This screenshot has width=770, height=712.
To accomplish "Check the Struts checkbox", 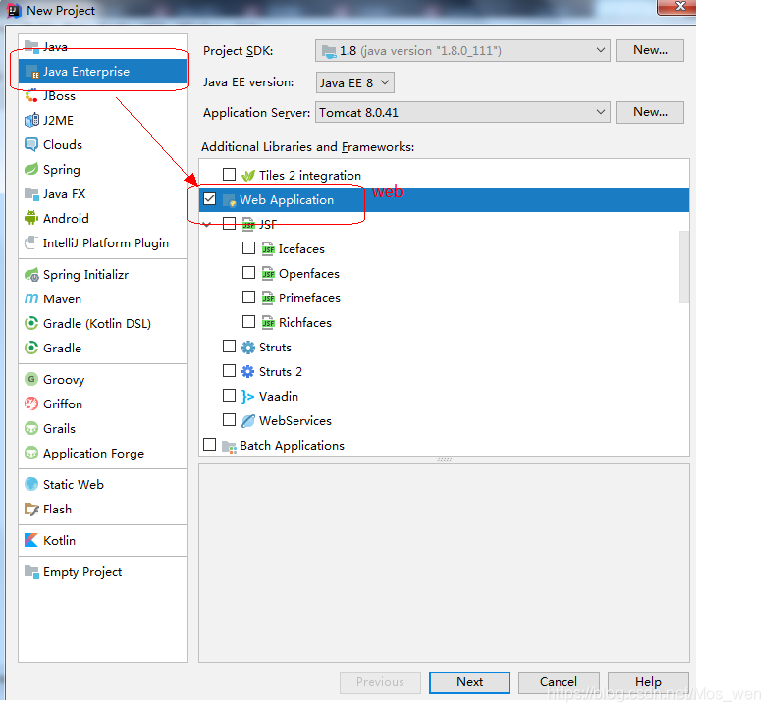I will click(x=229, y=346).
